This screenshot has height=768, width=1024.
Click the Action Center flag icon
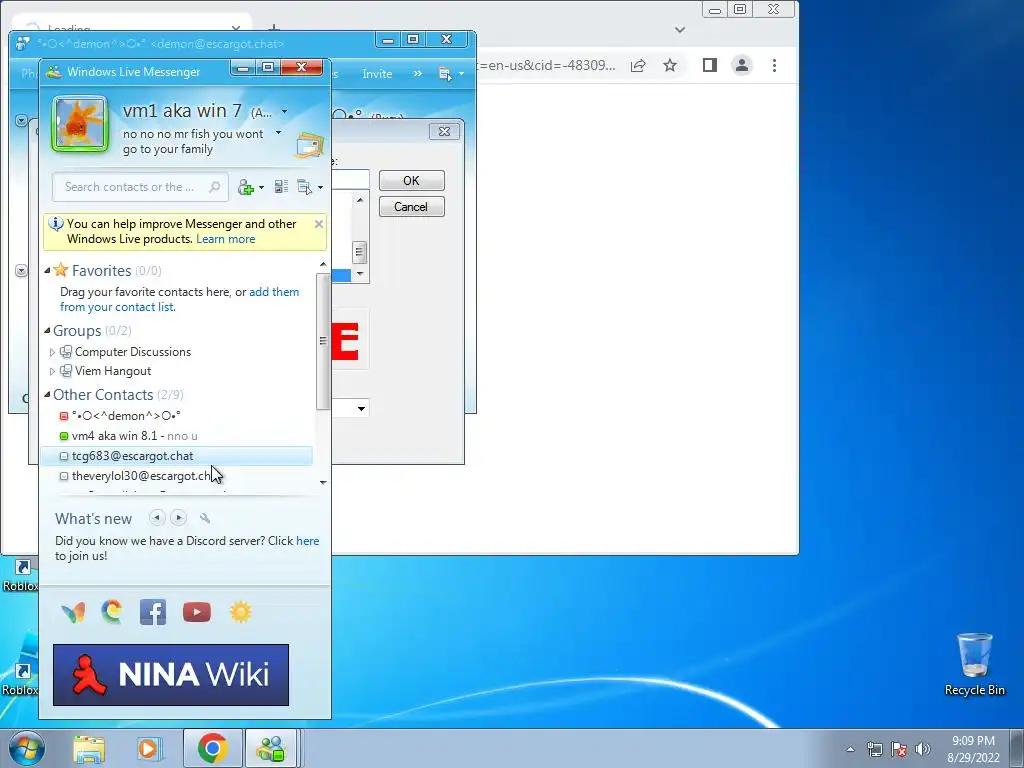[899, 749]
